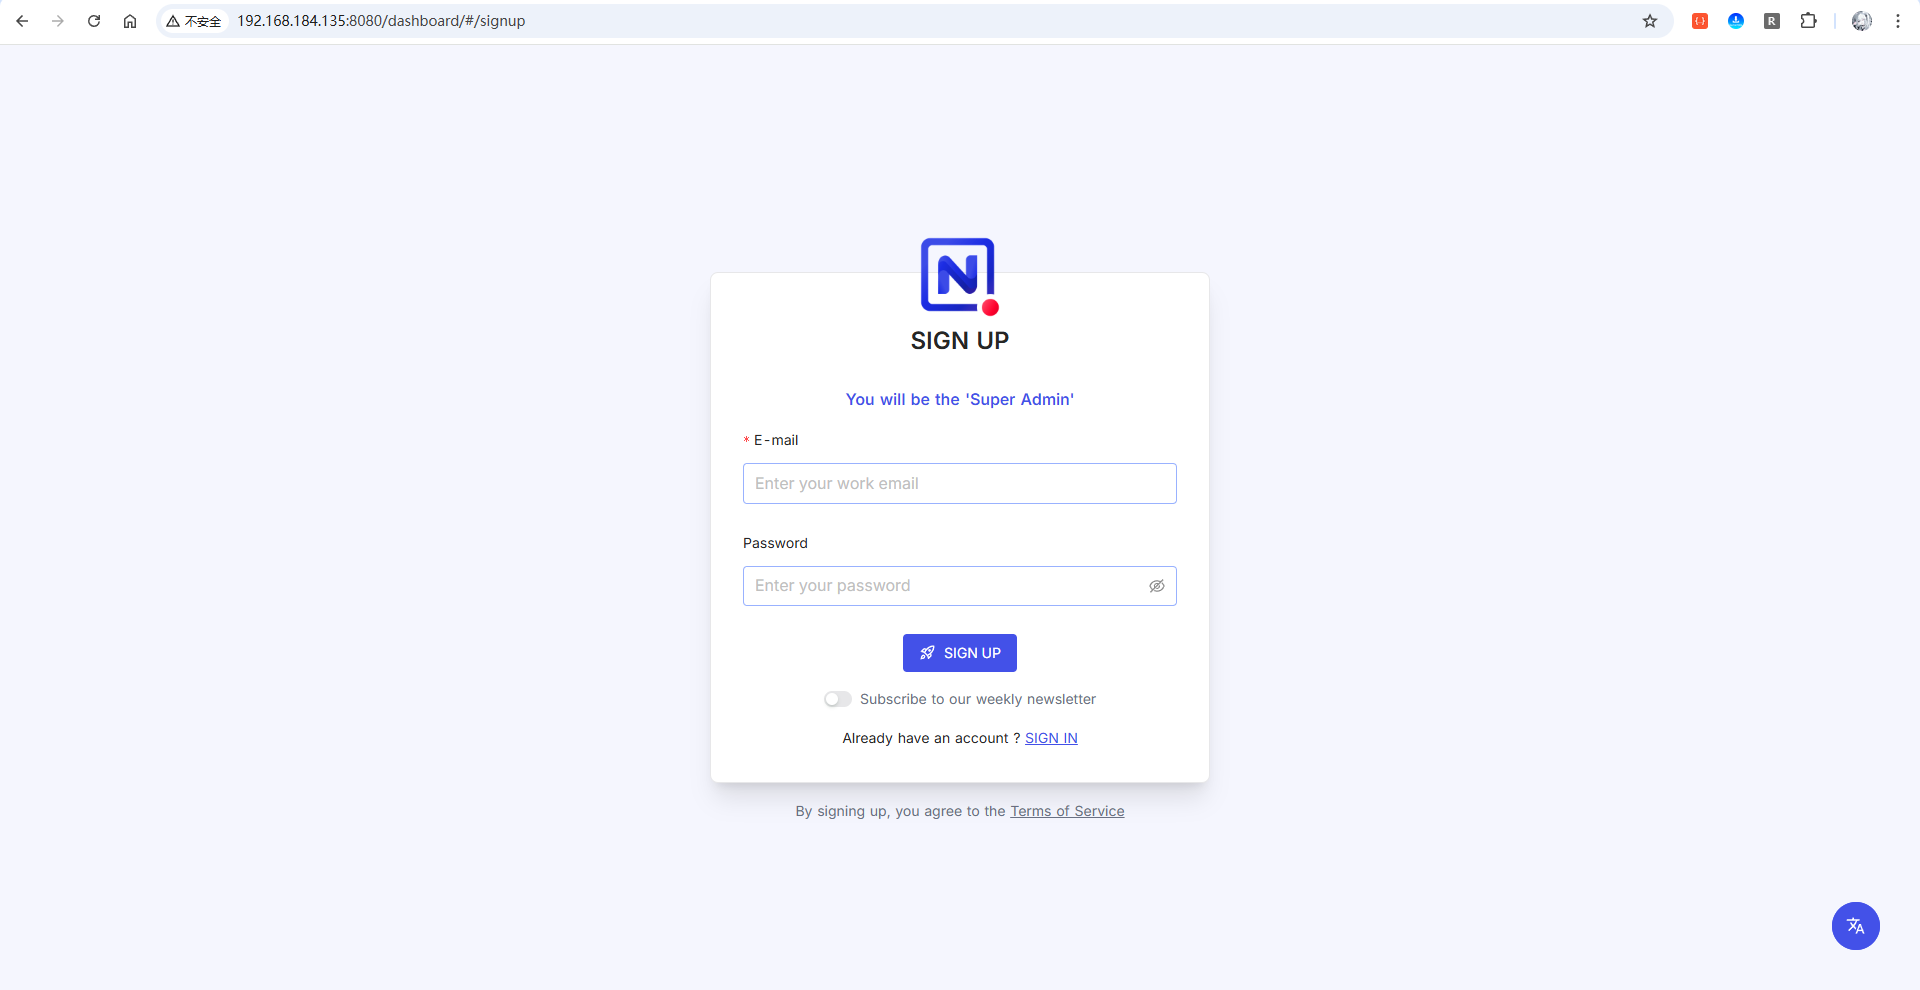The width and height of the screenshot is (1920, 990).
Task: Bookmark this page with the star icon
Action: pyautogui.click(x=1650, y=21)
